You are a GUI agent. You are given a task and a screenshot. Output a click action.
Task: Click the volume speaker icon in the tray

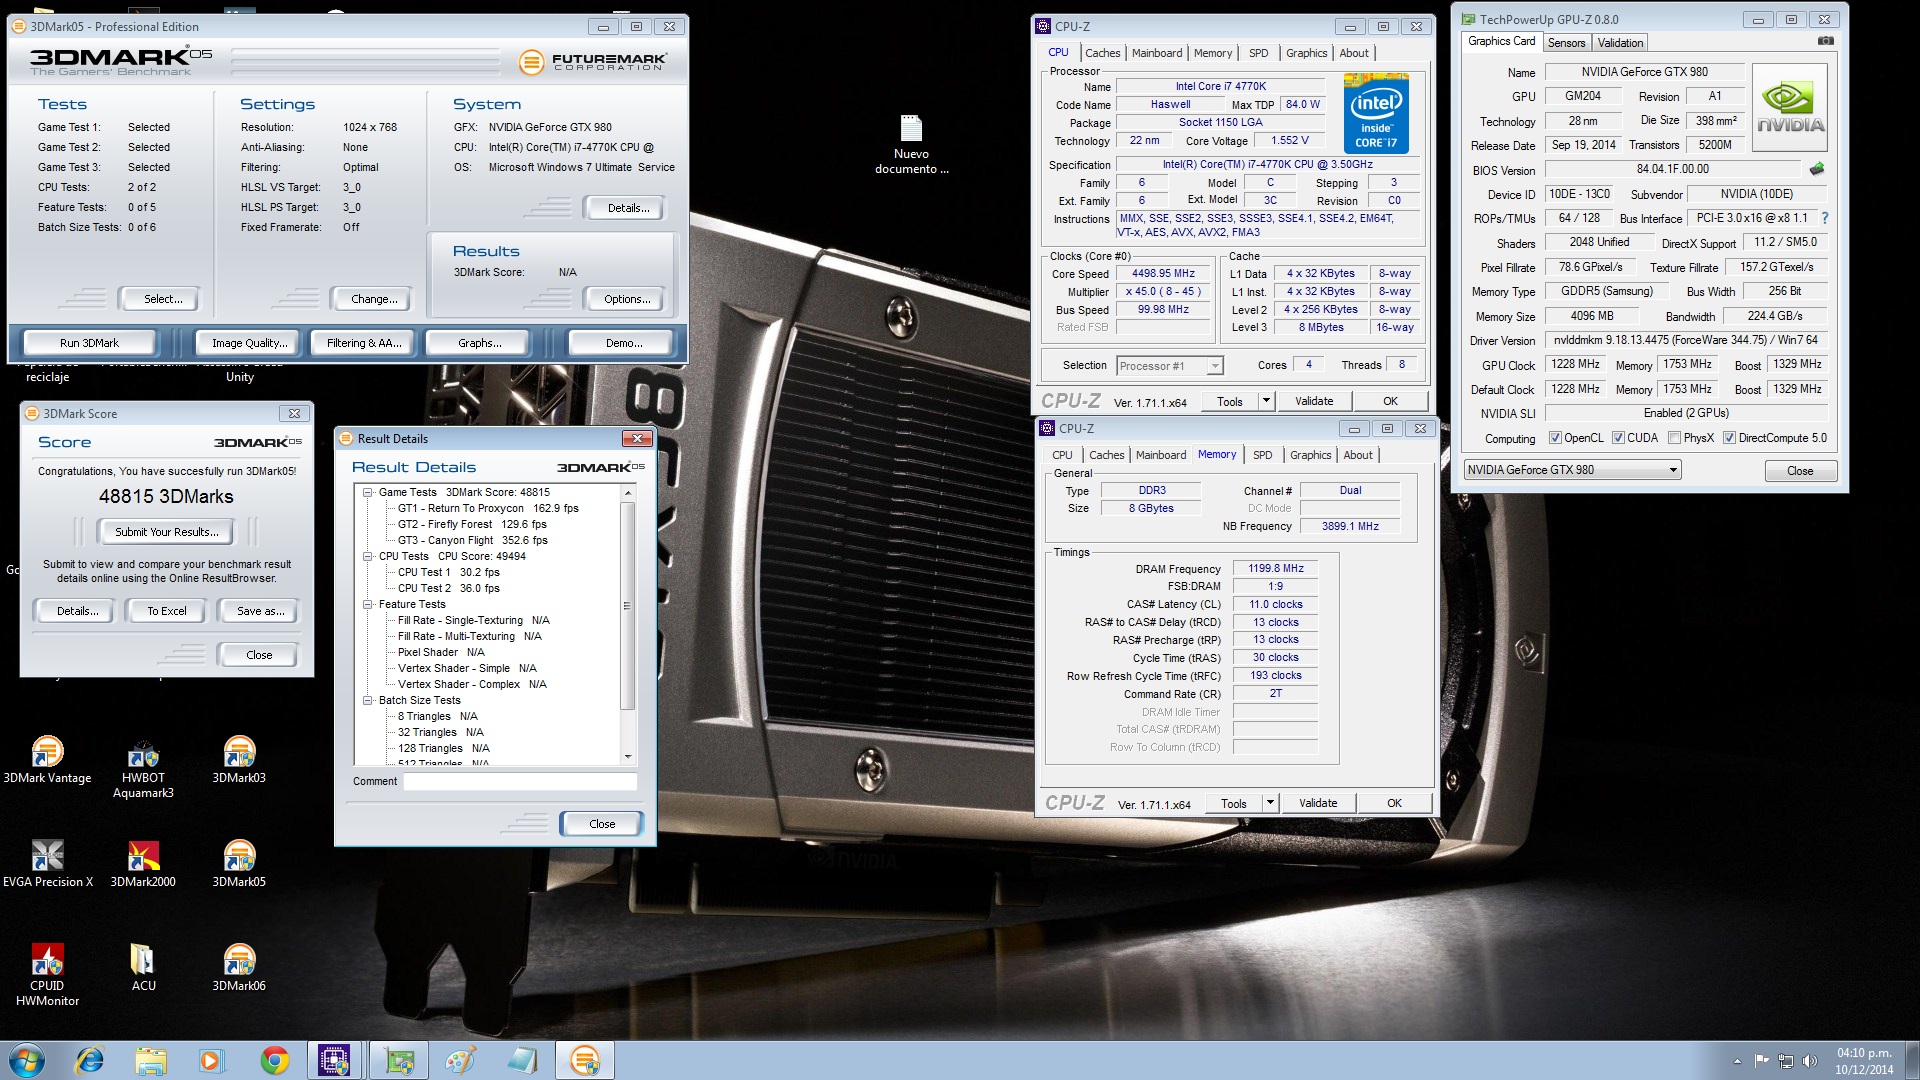[1809, 1061]
